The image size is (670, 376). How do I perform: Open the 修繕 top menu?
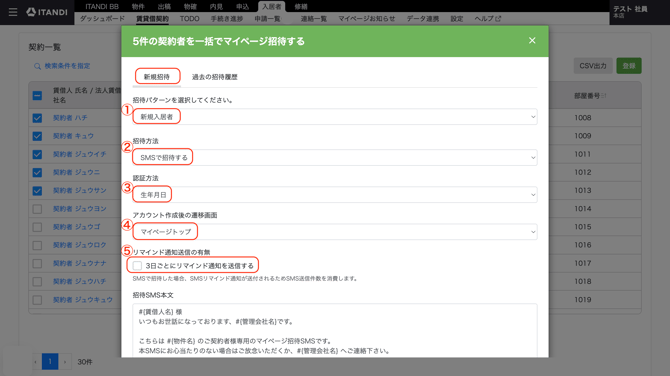(x=301, y=6)
